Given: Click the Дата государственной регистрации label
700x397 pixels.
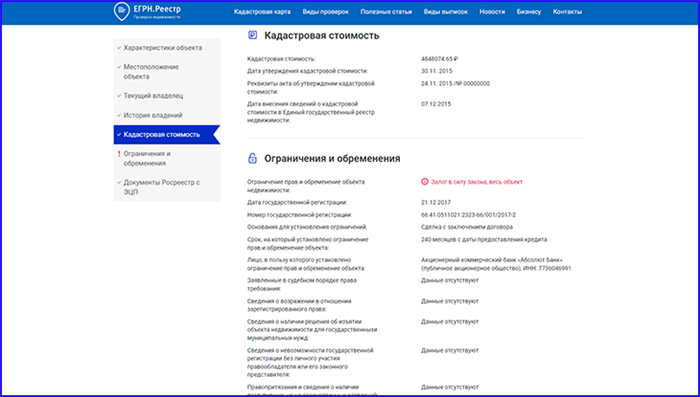Looking at the screenshot, I should 297,202.
